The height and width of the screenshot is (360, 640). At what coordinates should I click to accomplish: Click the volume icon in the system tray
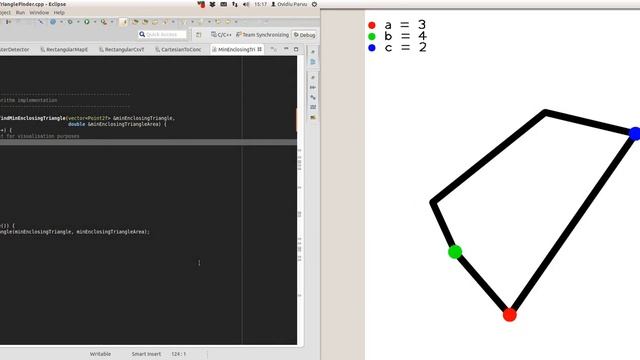pos(246,4)
